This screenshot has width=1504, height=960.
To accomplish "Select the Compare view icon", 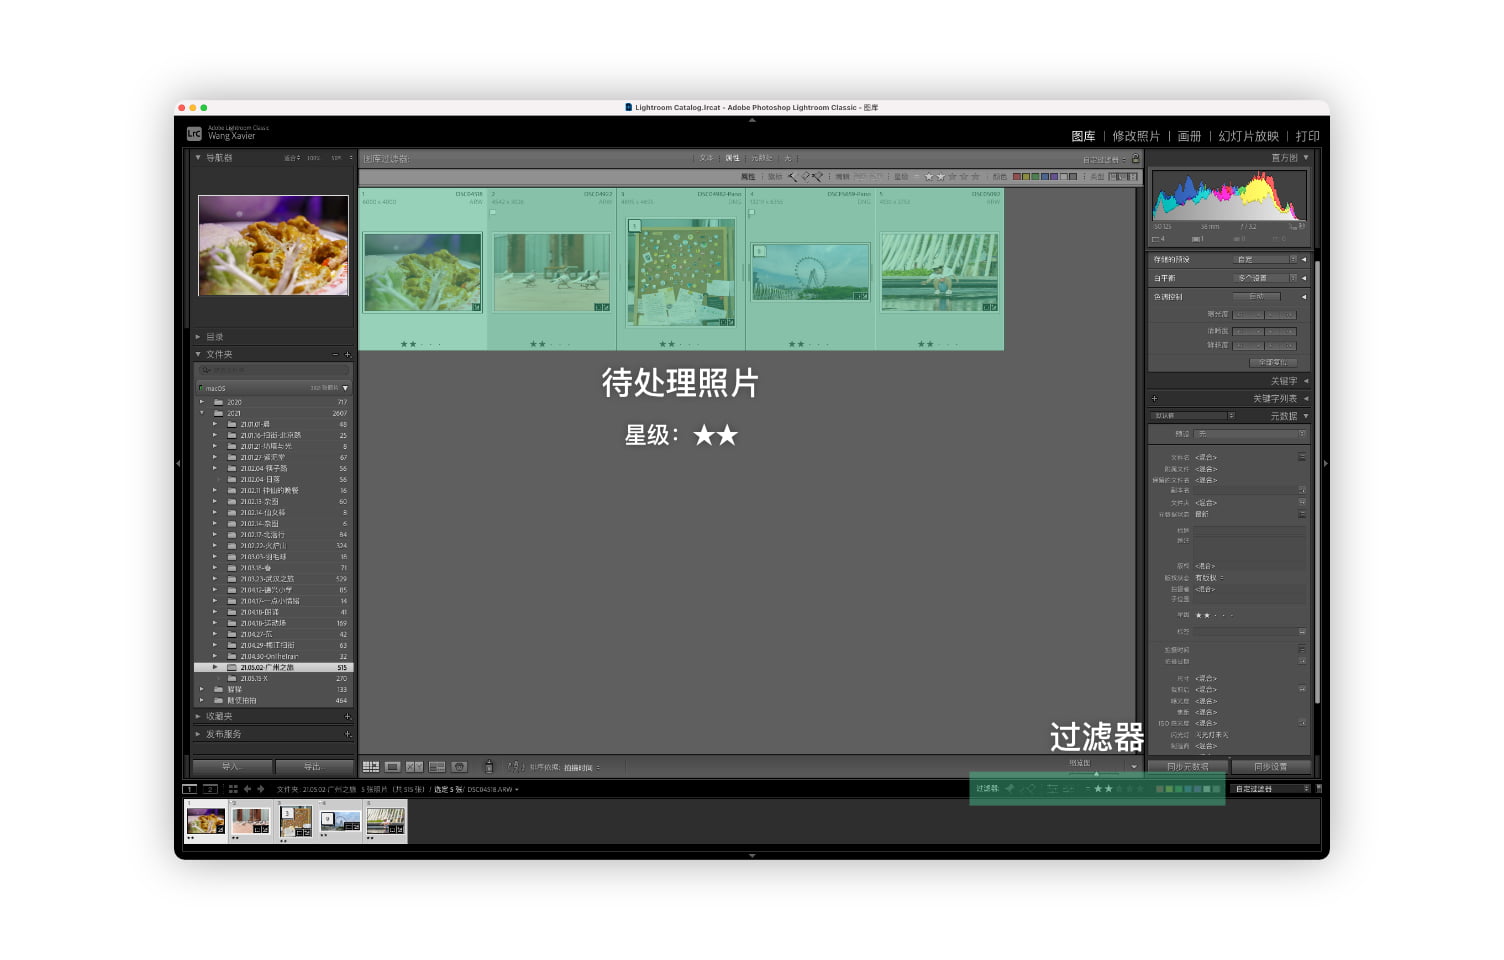I will (414, 767).
